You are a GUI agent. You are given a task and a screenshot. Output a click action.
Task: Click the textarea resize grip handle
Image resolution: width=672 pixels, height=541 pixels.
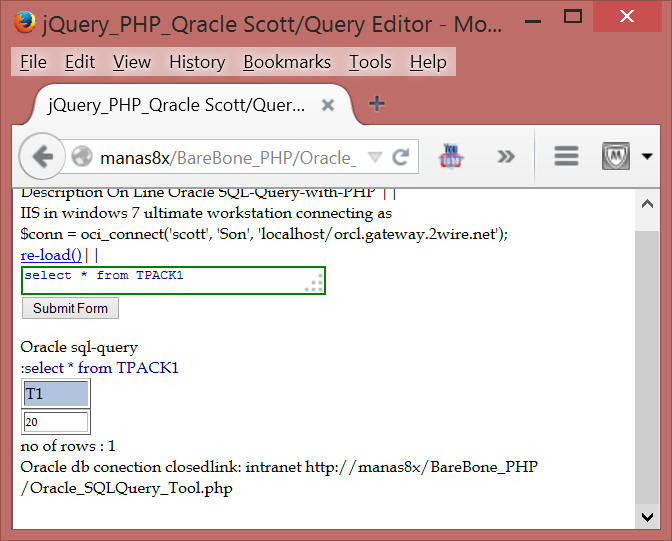pos(315,285)
